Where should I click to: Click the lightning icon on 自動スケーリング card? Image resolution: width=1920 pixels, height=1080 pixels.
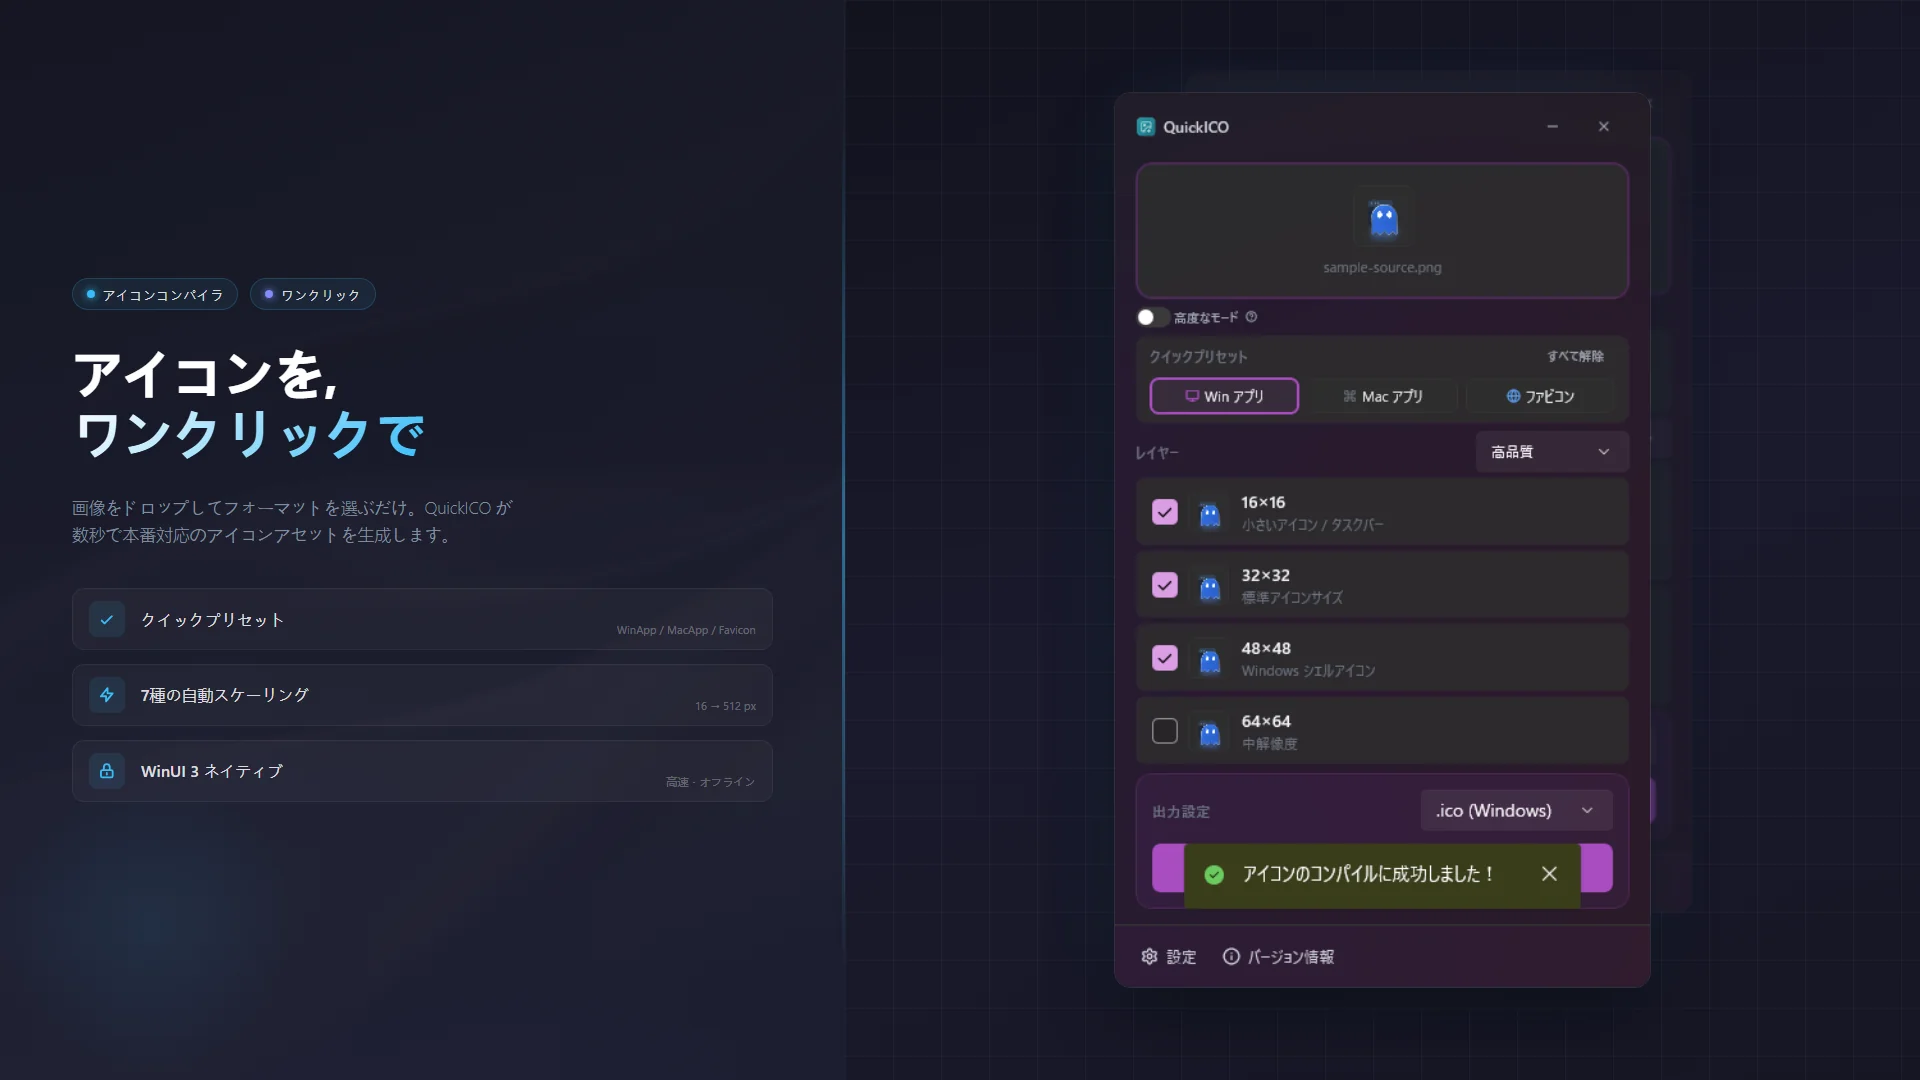pyautogui.click(x=107, y=695)
